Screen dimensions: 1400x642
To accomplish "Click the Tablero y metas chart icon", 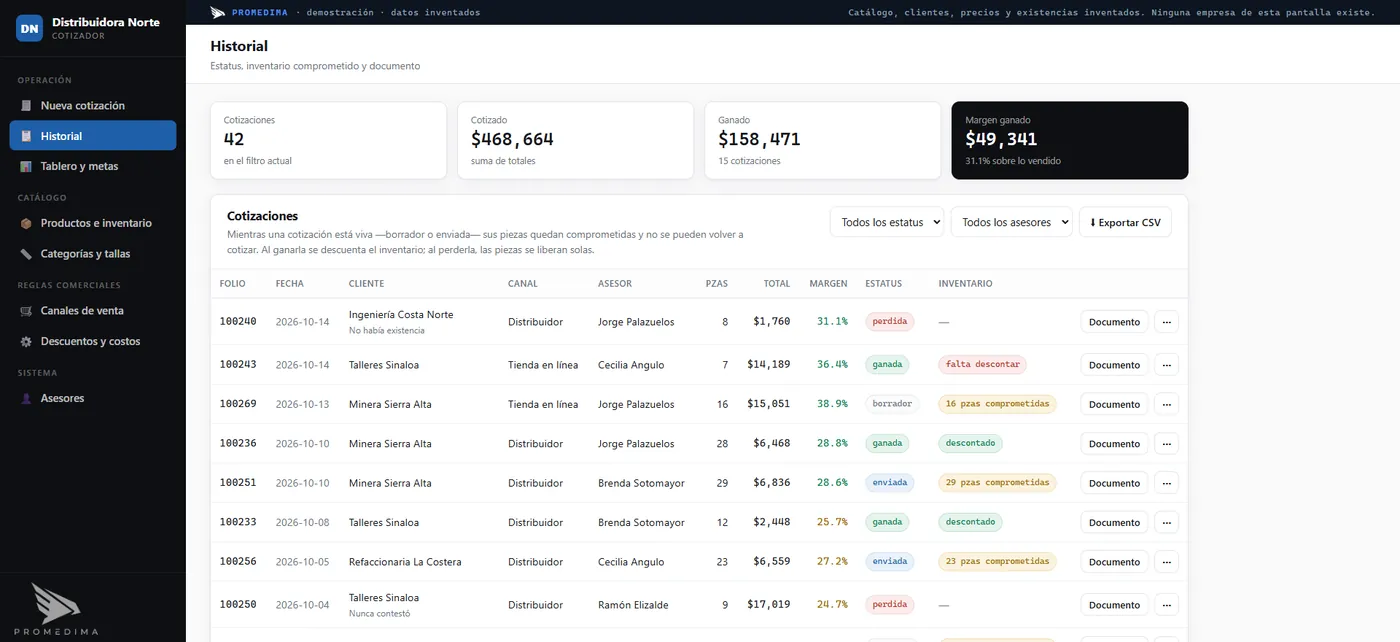I will (26, 166).
